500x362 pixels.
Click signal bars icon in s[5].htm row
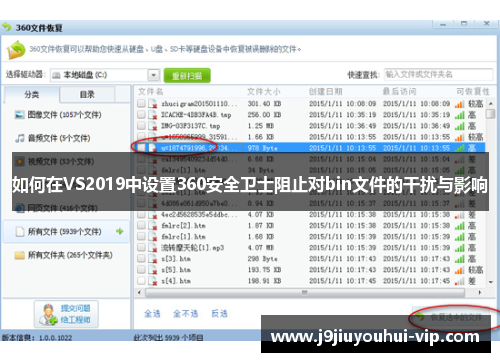[459, 270]
